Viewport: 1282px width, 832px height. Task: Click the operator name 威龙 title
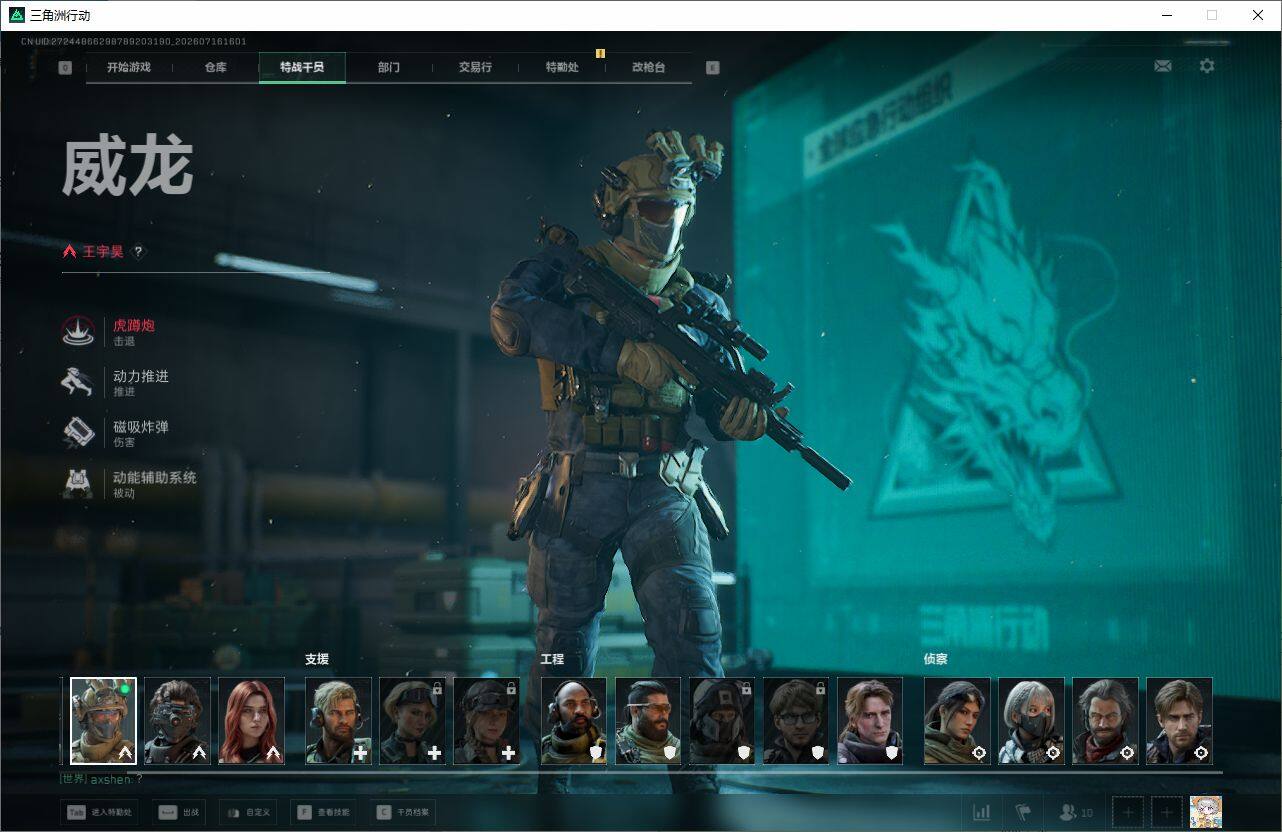[127, 167]
